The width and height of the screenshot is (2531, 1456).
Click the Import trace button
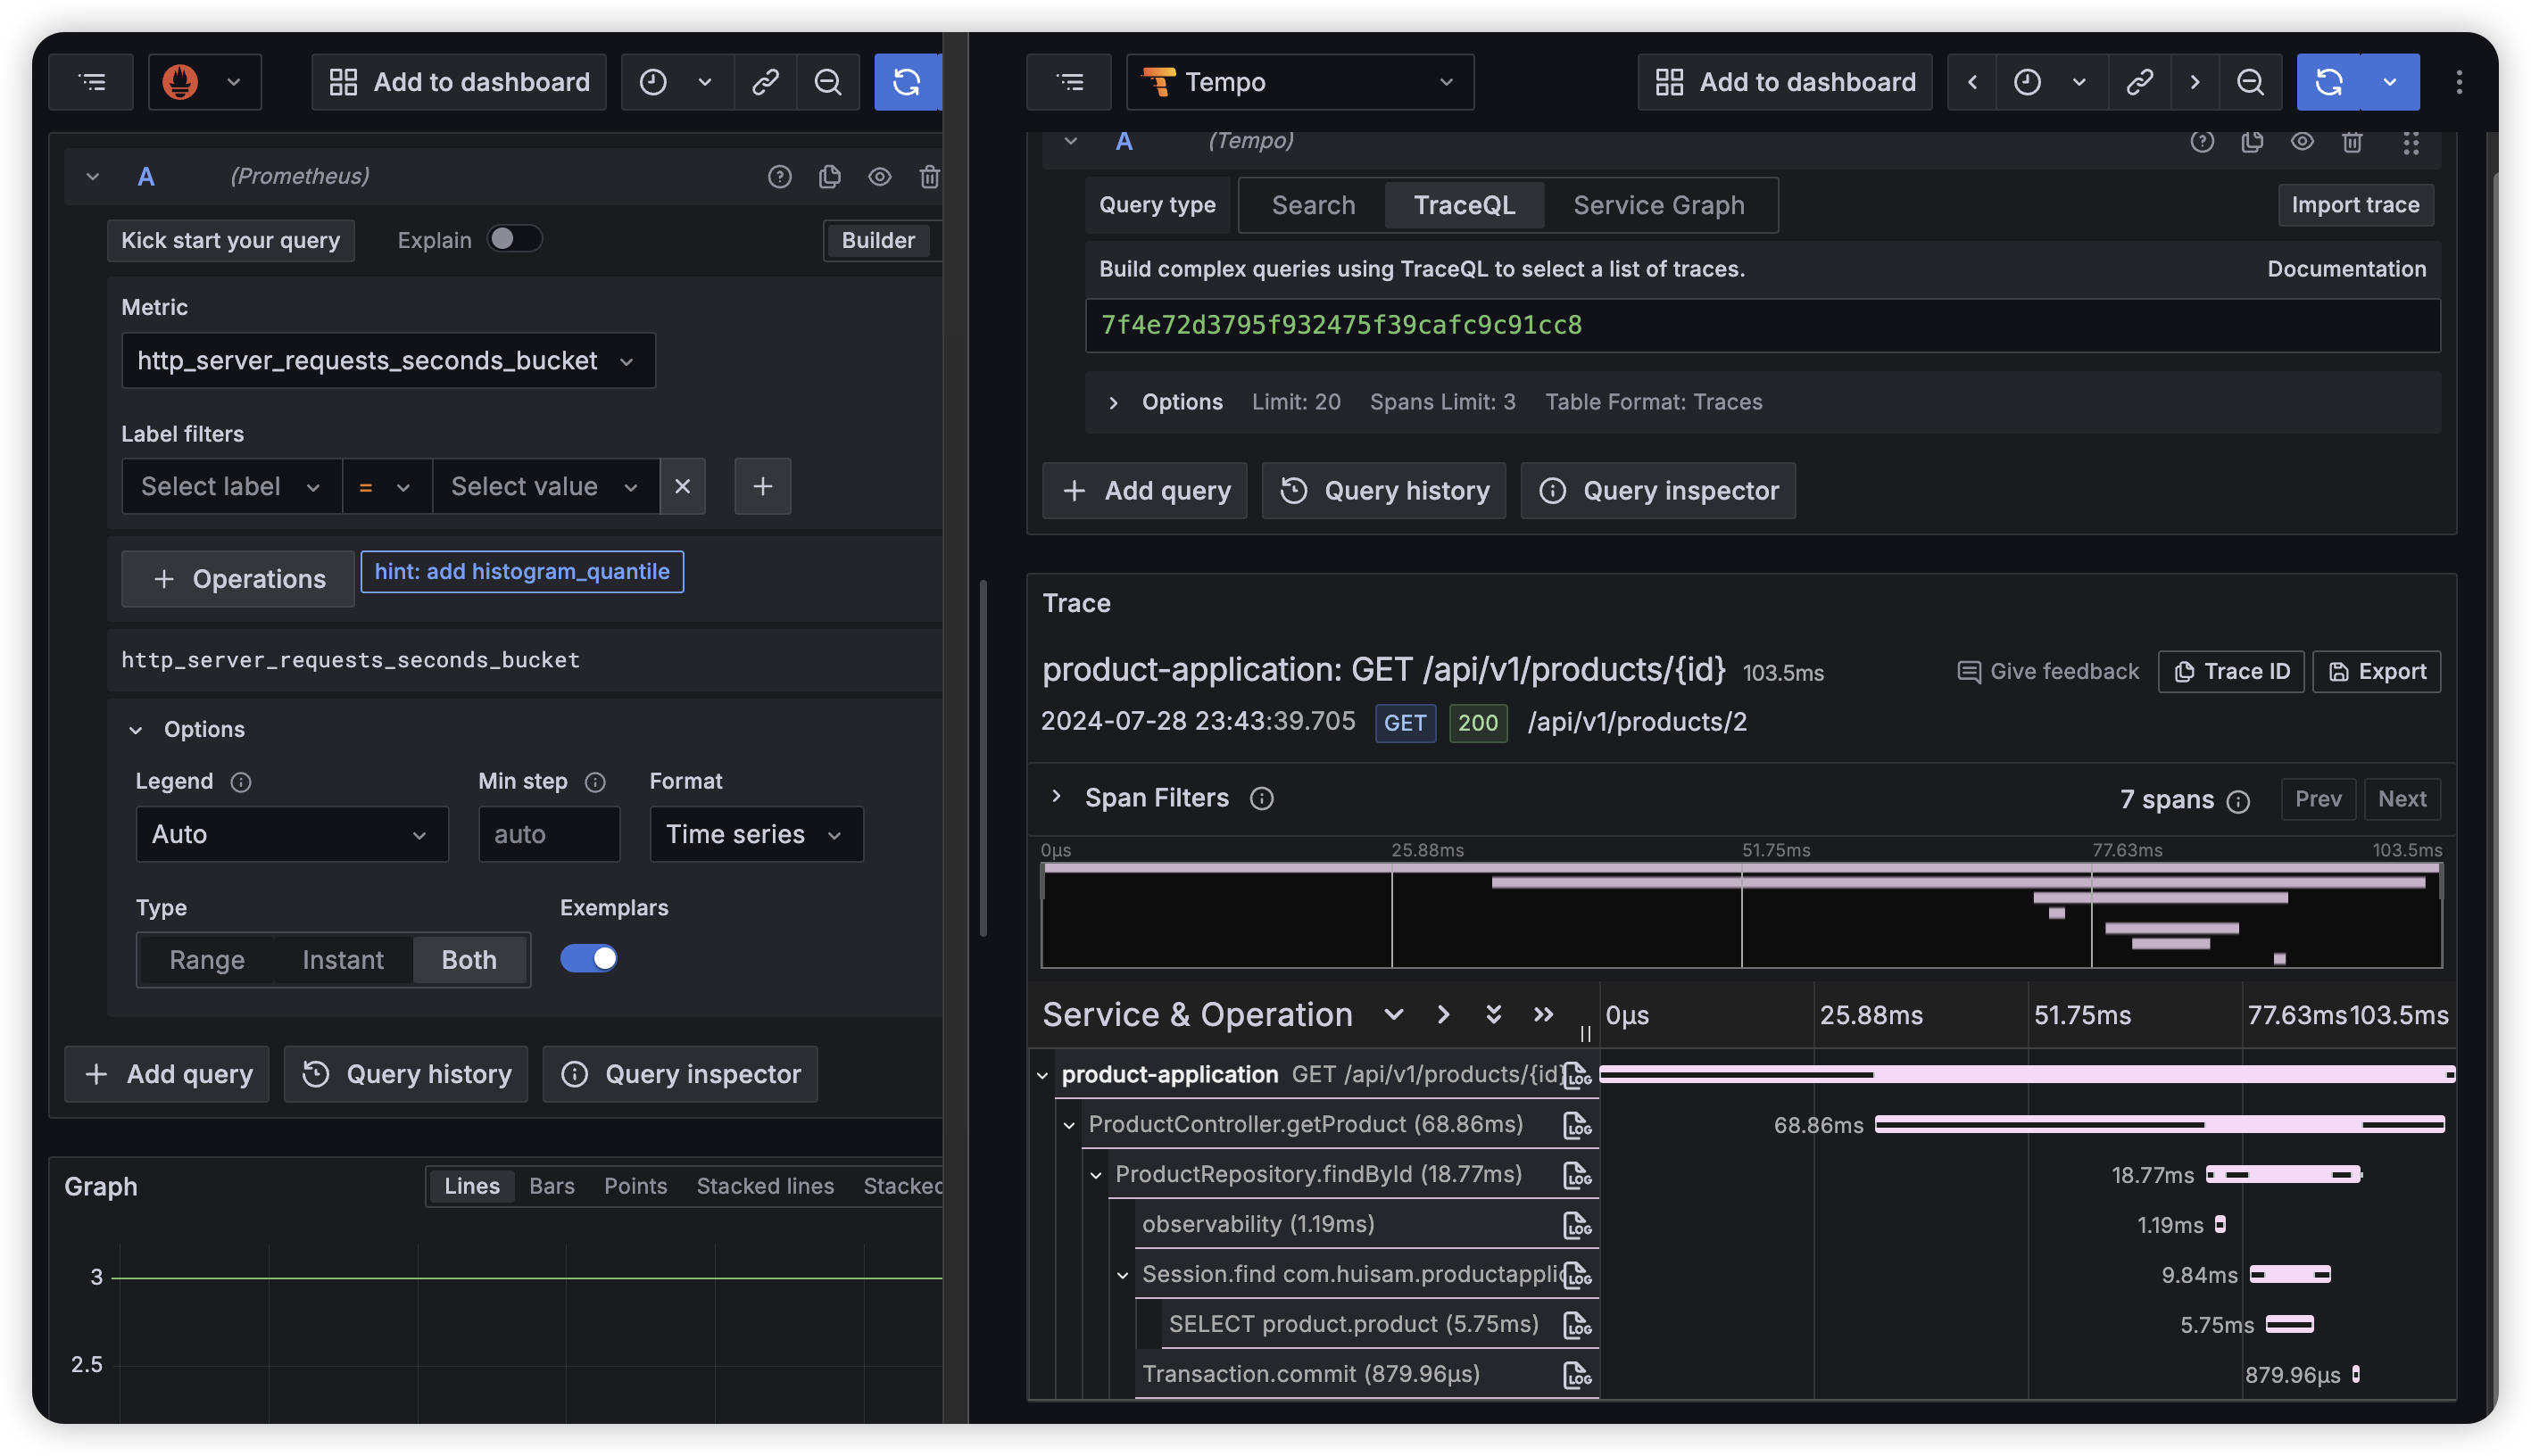[2354, 205]
